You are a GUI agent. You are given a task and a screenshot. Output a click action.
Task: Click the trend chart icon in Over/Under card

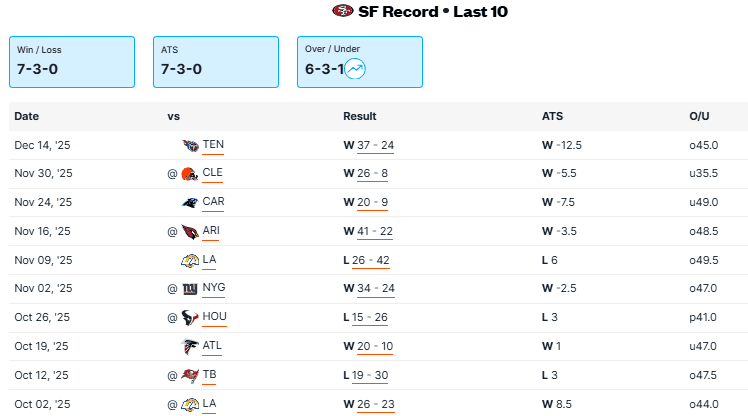click(355, 69)
